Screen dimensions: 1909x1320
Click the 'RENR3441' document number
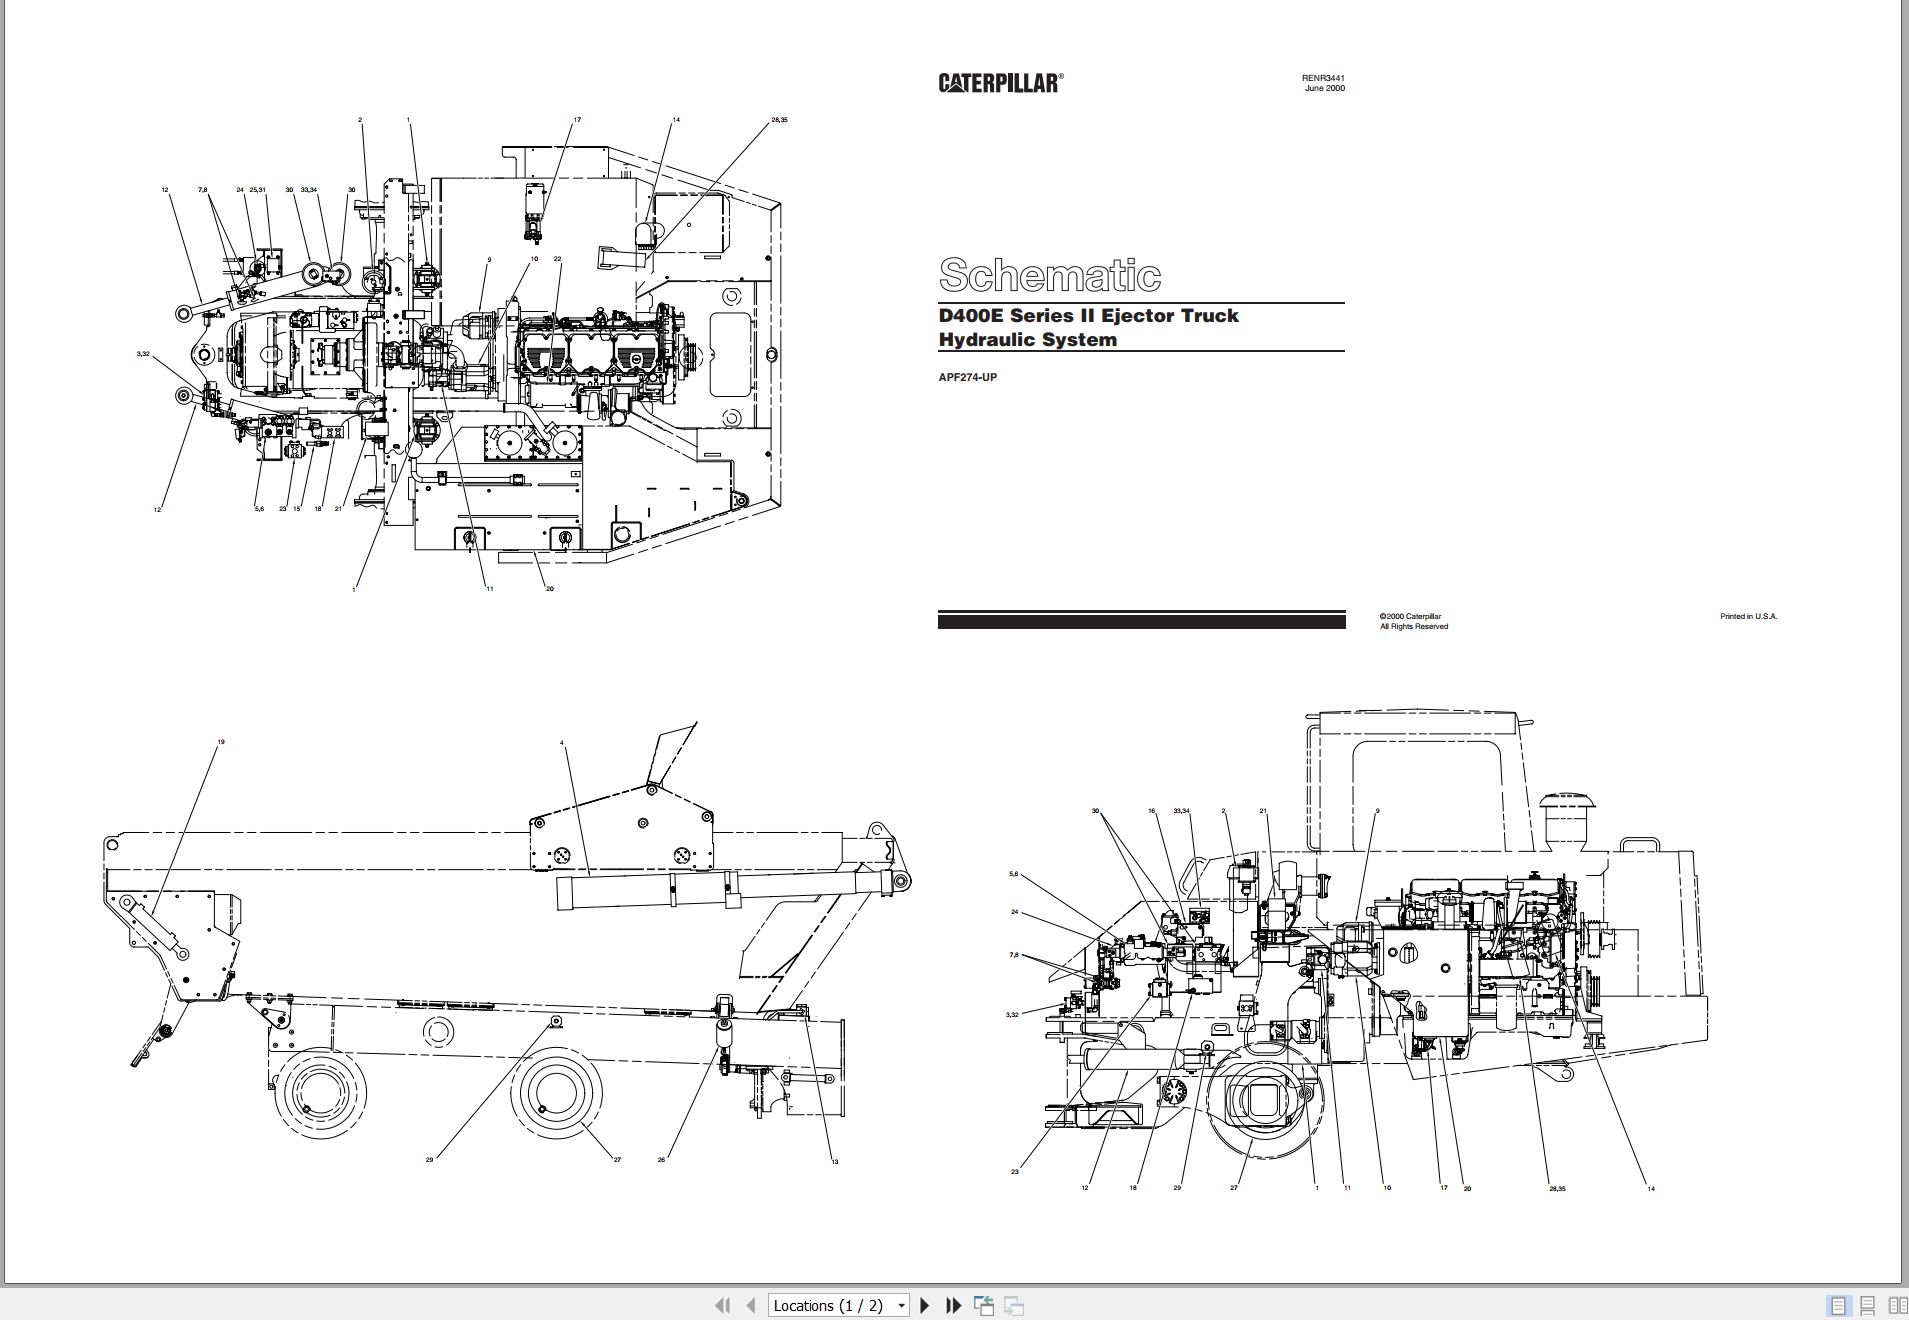click(1323, 78)
